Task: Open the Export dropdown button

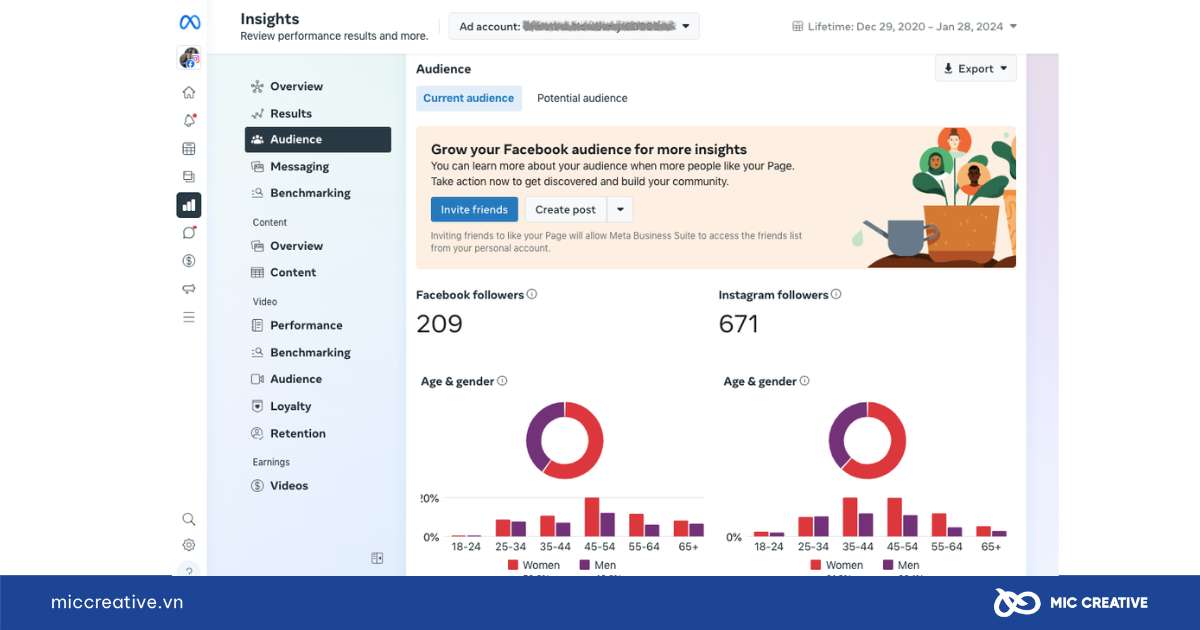Action: 976,69
